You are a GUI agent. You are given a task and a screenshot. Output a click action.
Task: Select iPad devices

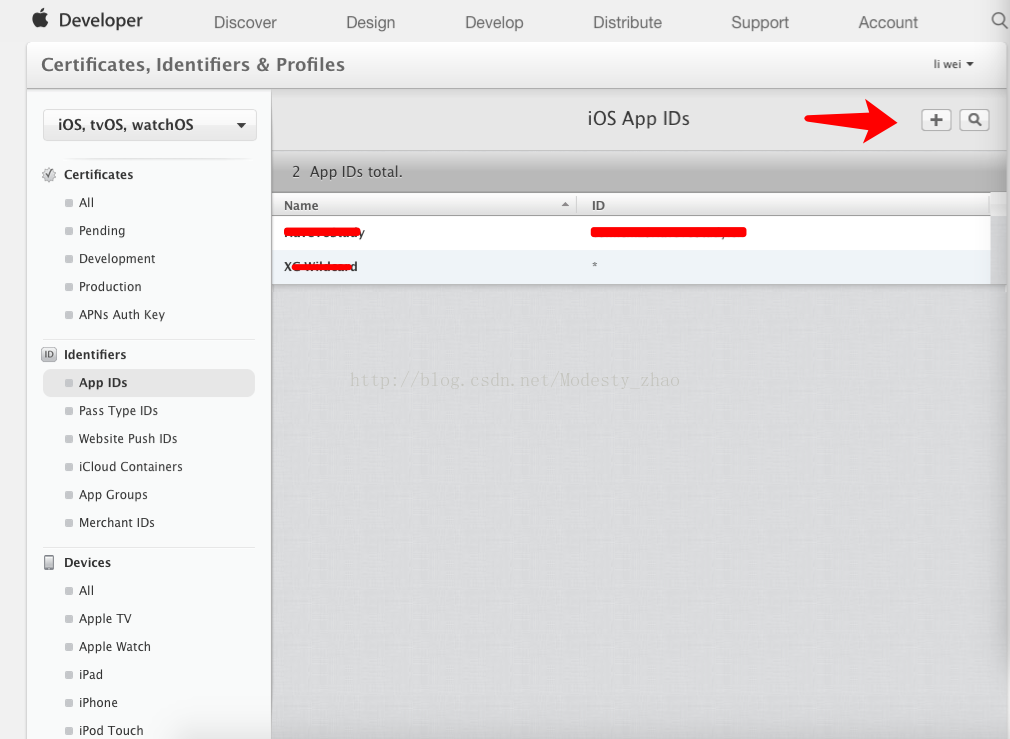(x=91, y=675)
